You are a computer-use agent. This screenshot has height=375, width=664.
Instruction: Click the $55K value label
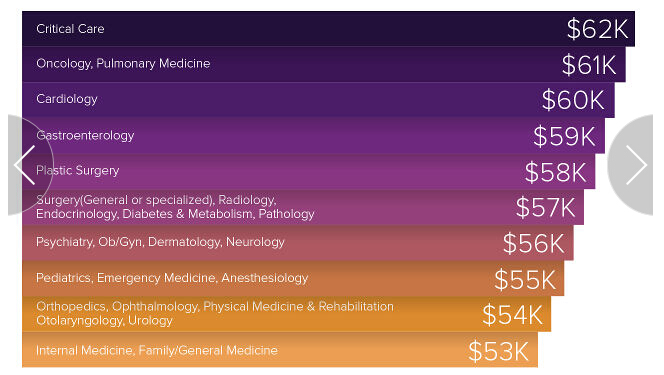click(525, 279)
